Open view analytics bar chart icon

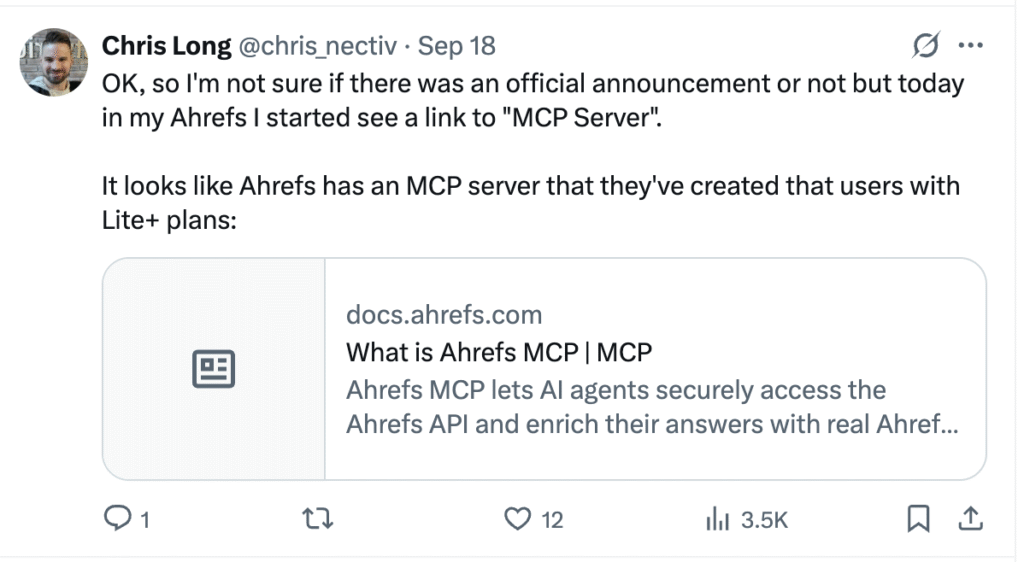pos(716,518)
